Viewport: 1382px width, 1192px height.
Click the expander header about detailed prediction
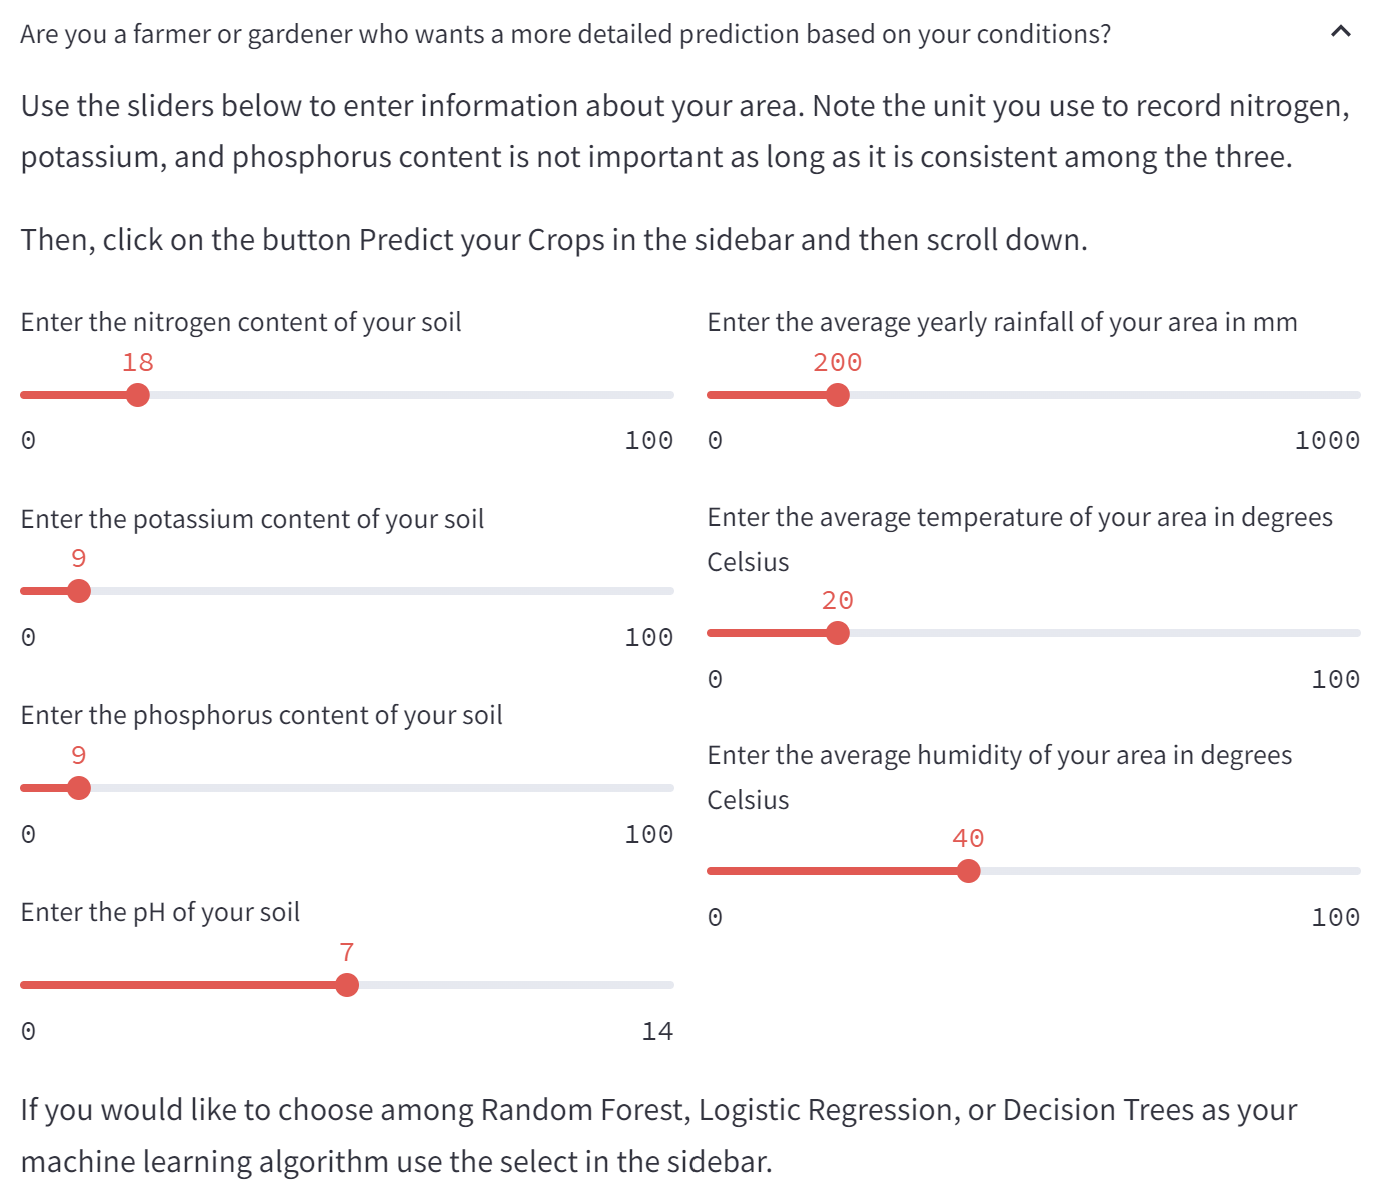click(690, 34)
